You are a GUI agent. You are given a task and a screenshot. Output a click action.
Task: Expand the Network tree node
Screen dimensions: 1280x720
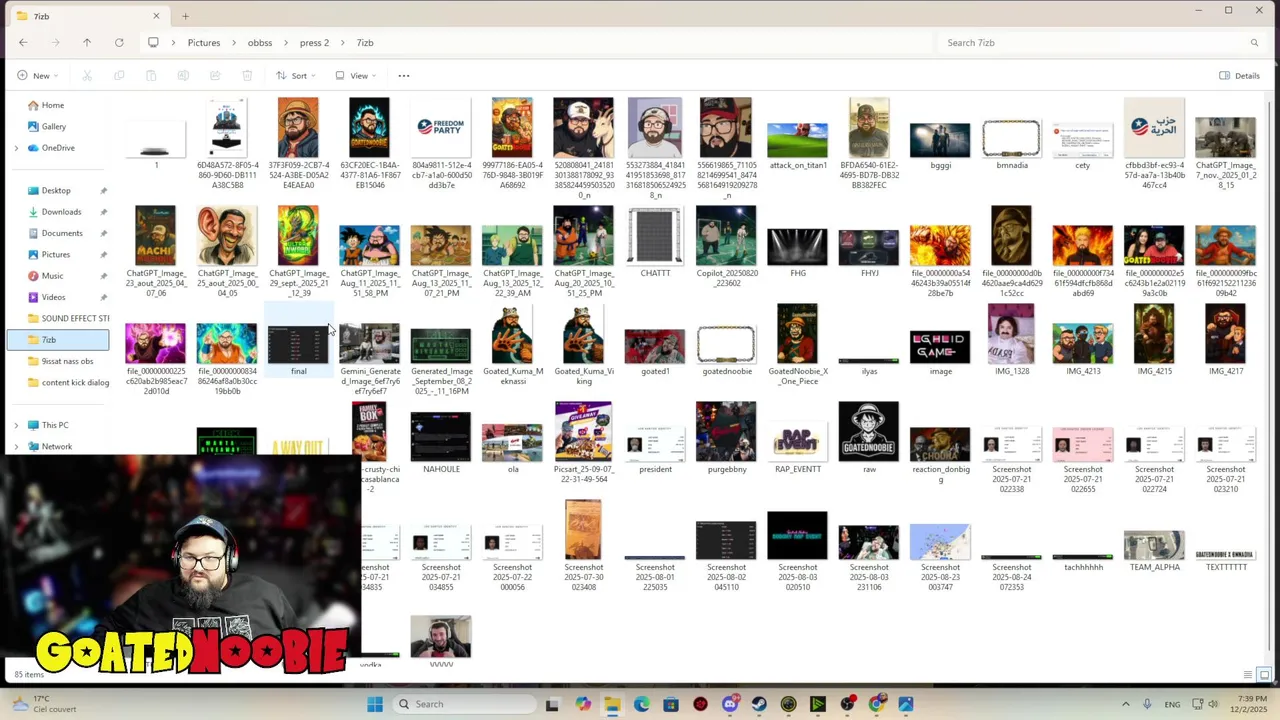point(16,446)
